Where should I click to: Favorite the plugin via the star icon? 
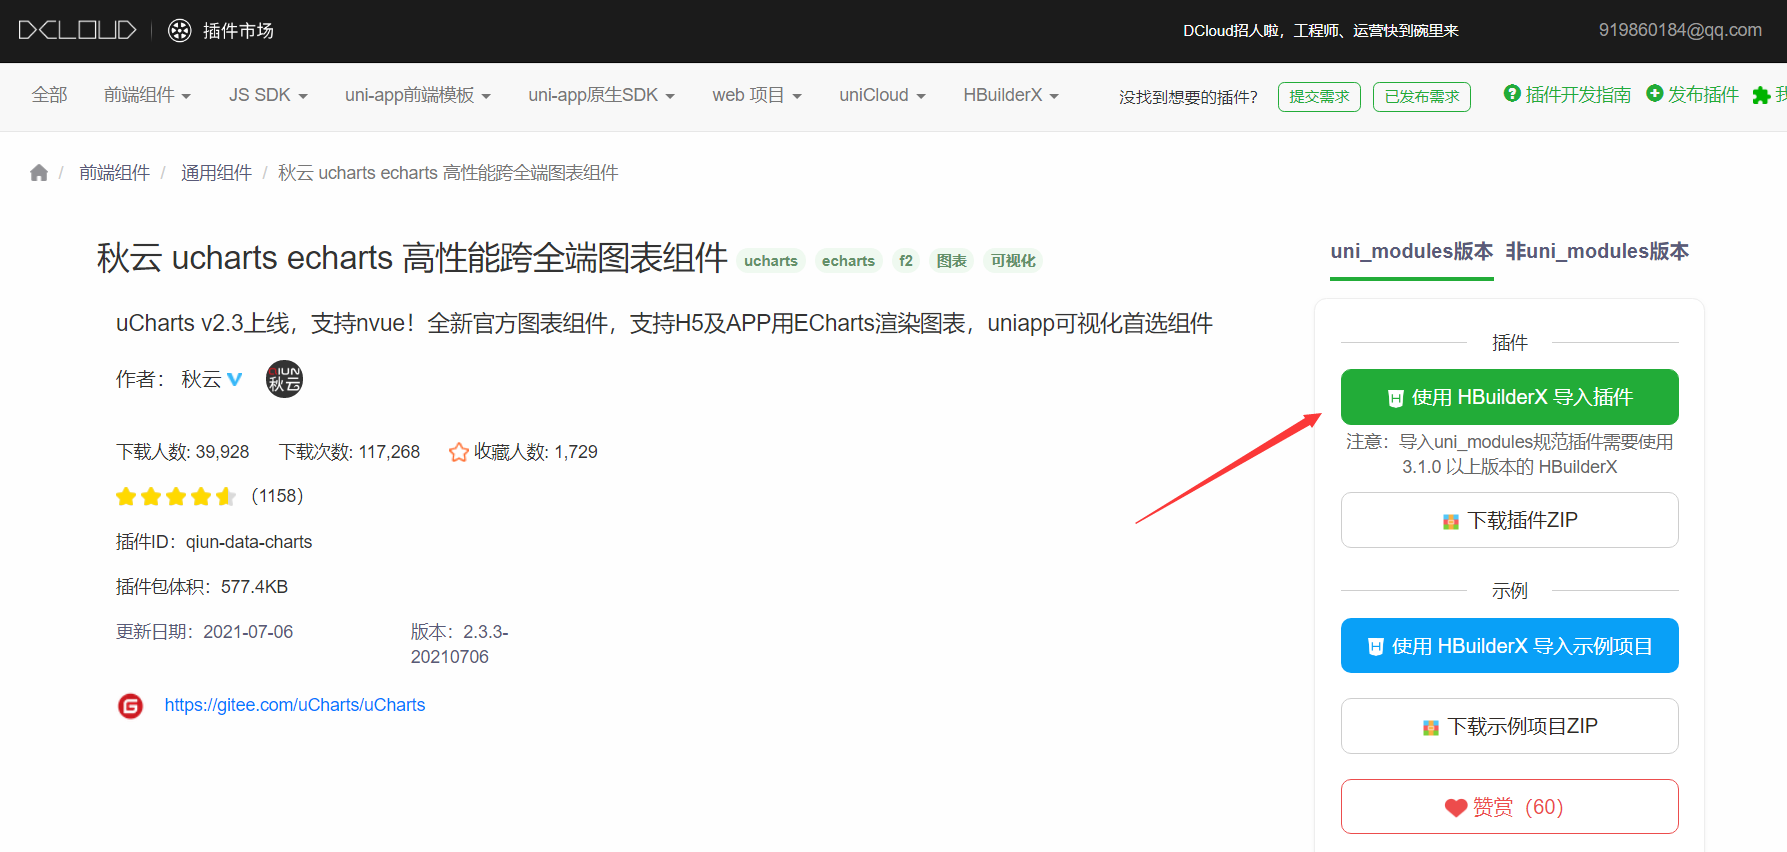coord(459,452)
